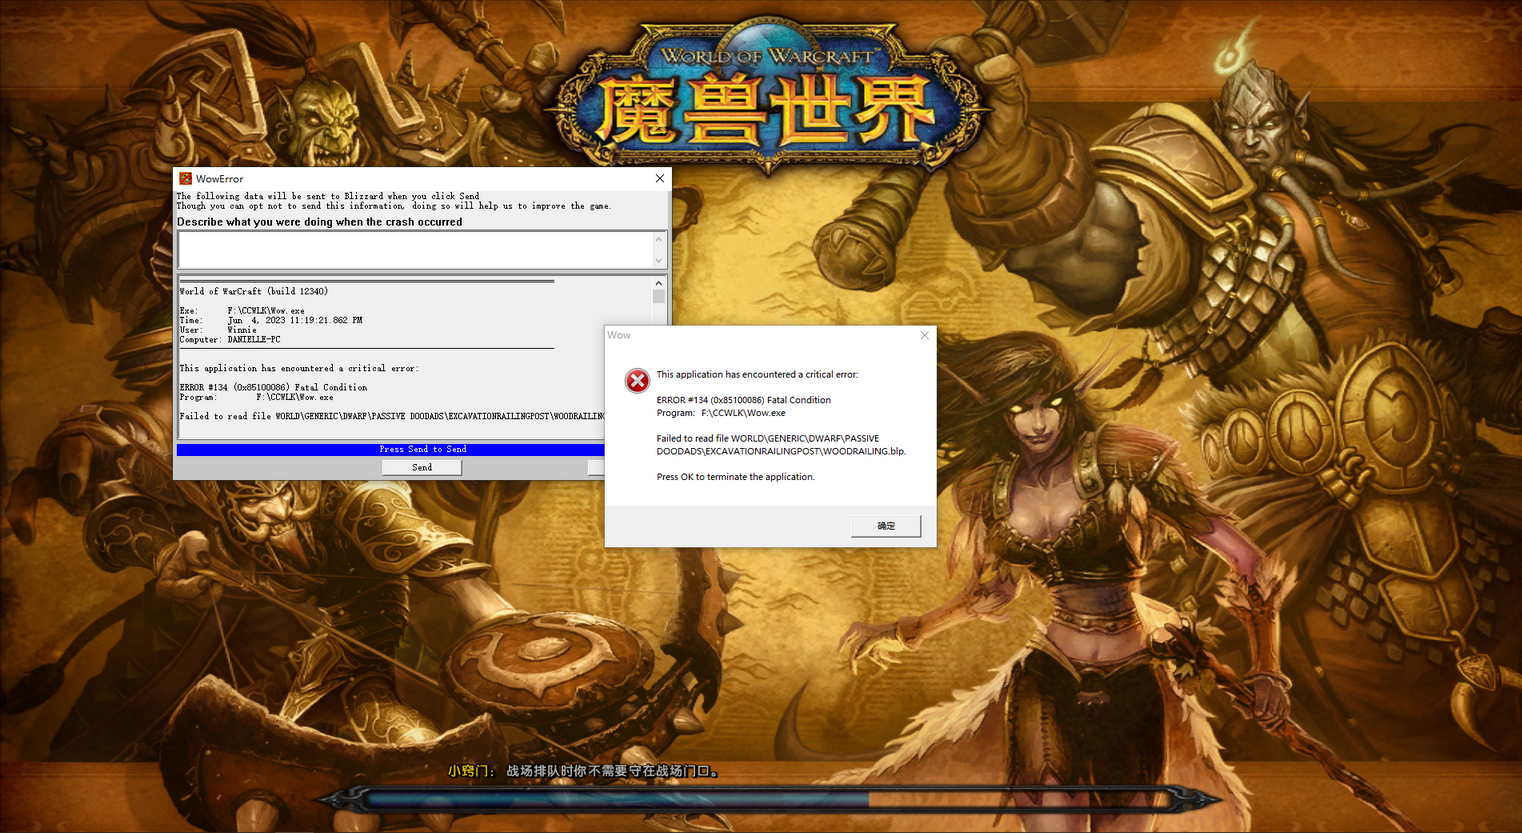
Task: Click the yellow loading tip text
Action: (x=582, y=771)
